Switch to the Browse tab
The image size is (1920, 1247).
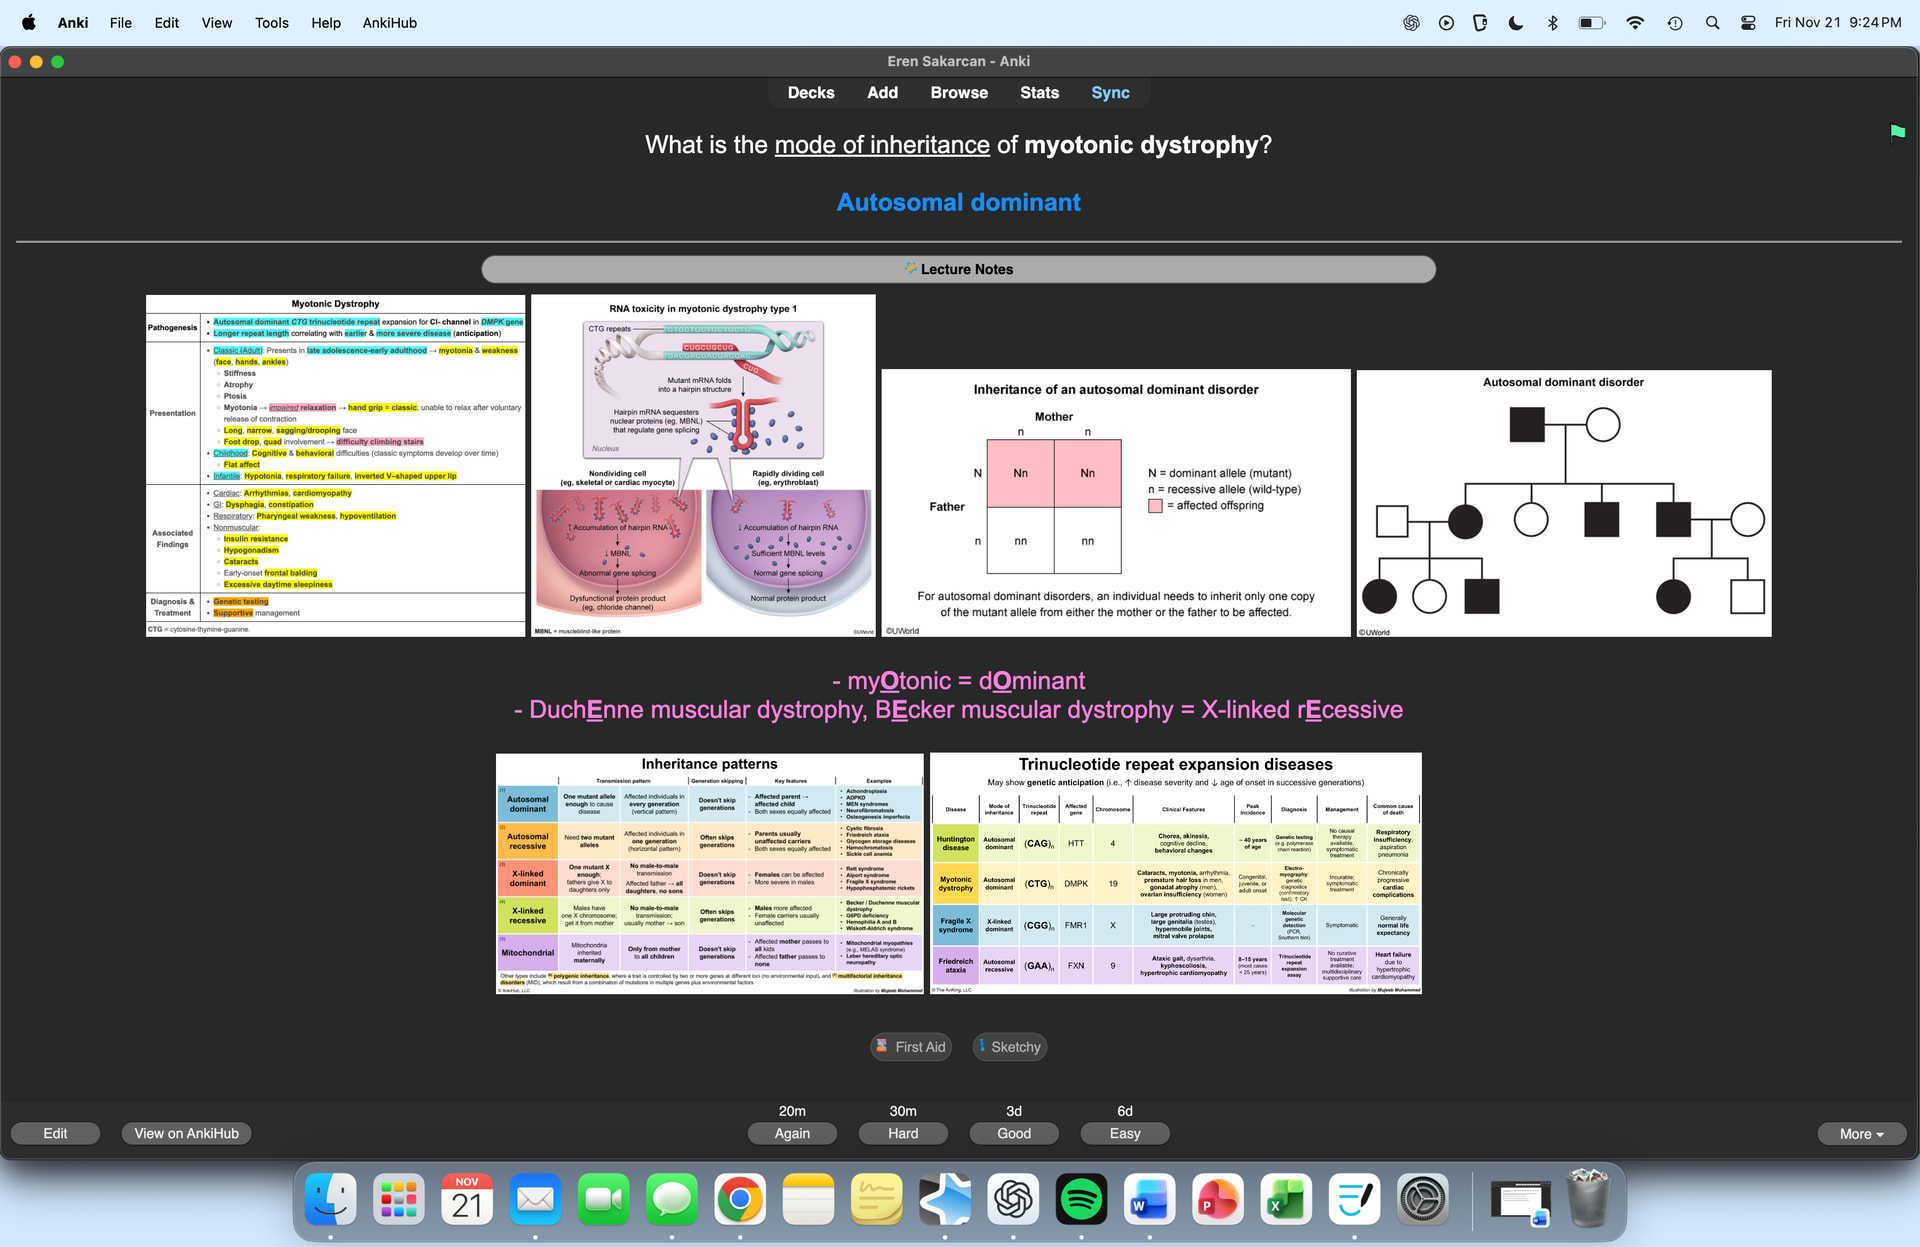[958, 92]
